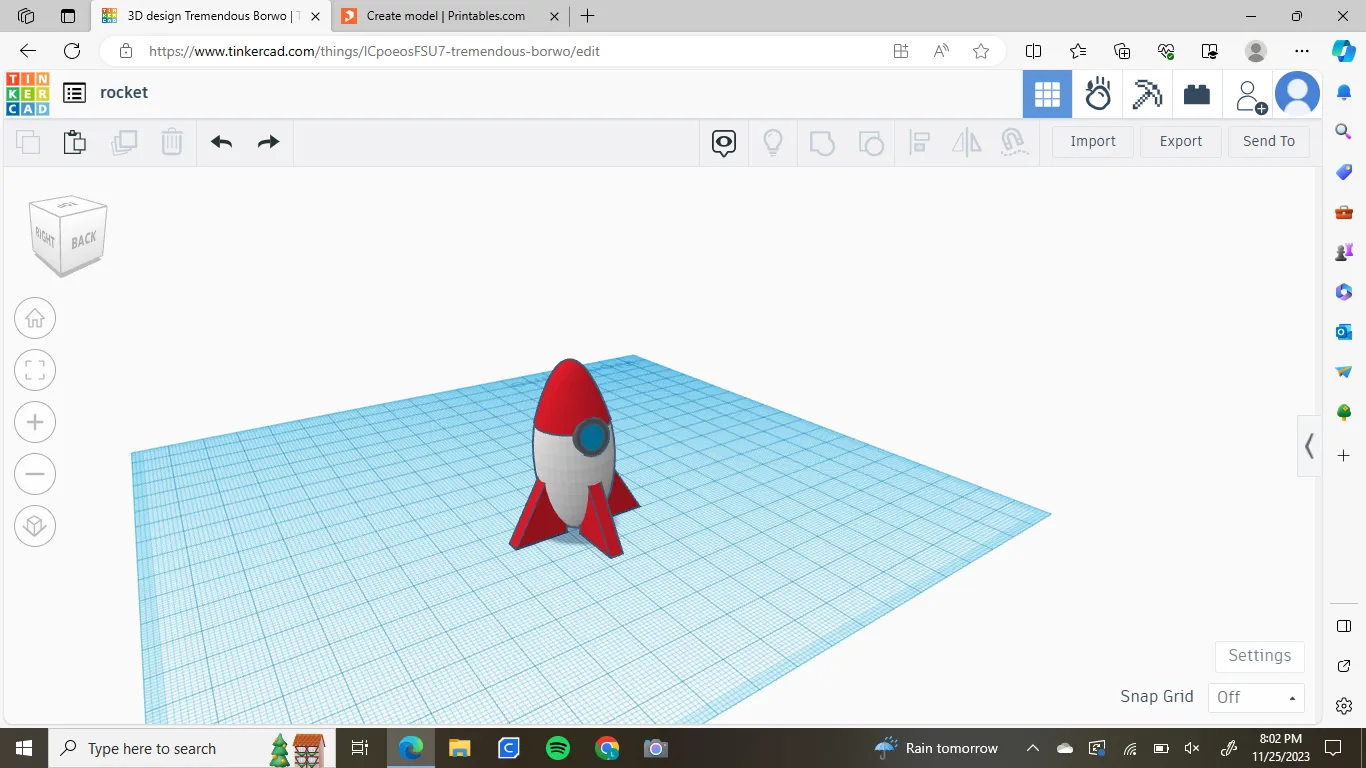Click the Undo arrow in toolbar
The image size is (1366, 768).
tap(221, 142)
